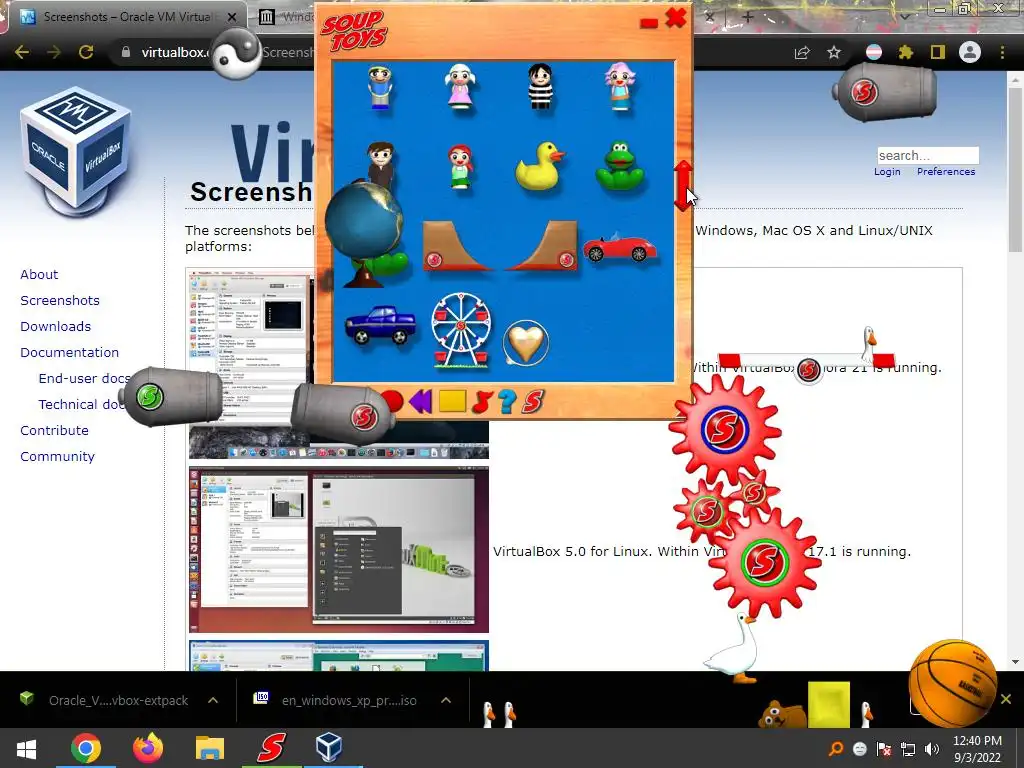The width and height of the screenshot is (1024, 768).
Task: Switch to the second Chrome tab
Action: click(285, 17)
